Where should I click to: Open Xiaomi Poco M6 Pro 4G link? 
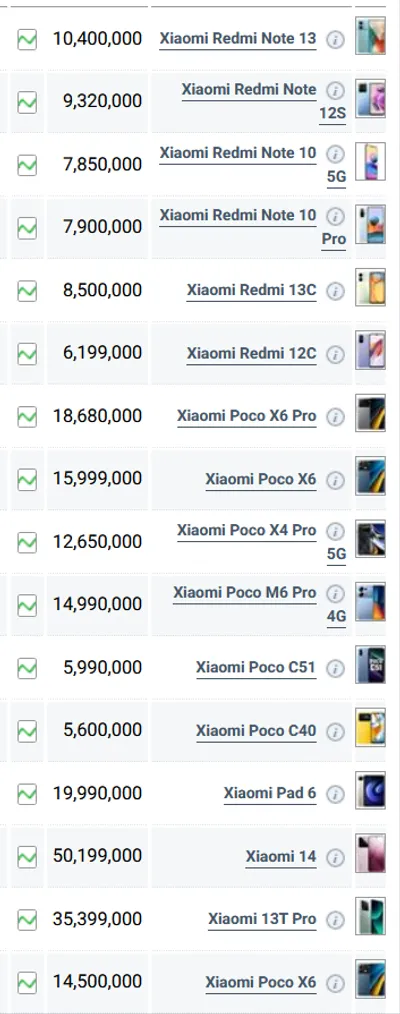click(260, 605)
